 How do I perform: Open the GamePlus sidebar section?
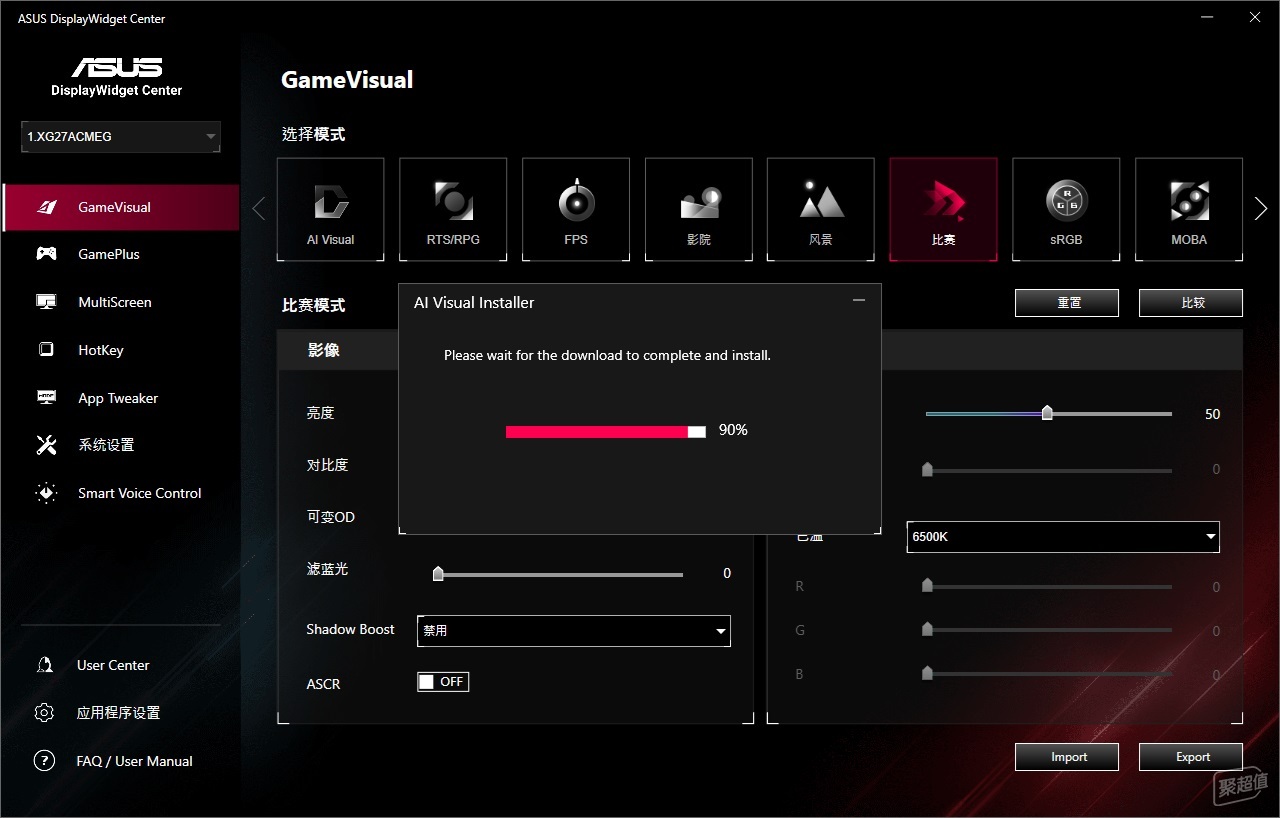pyautogui.click(x=109, y=254)
